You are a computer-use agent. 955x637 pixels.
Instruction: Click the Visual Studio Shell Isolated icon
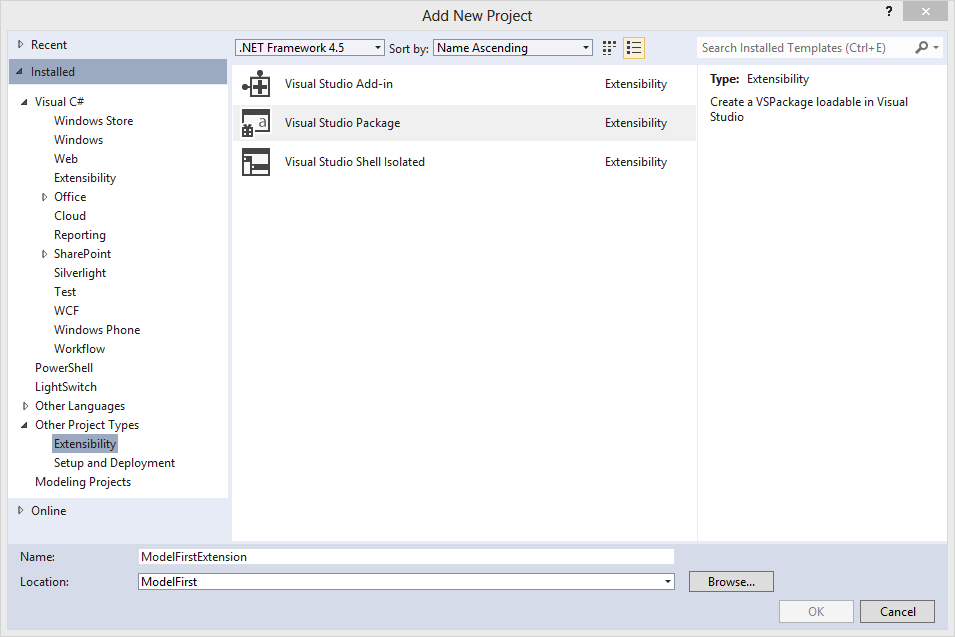coord(256,162)
